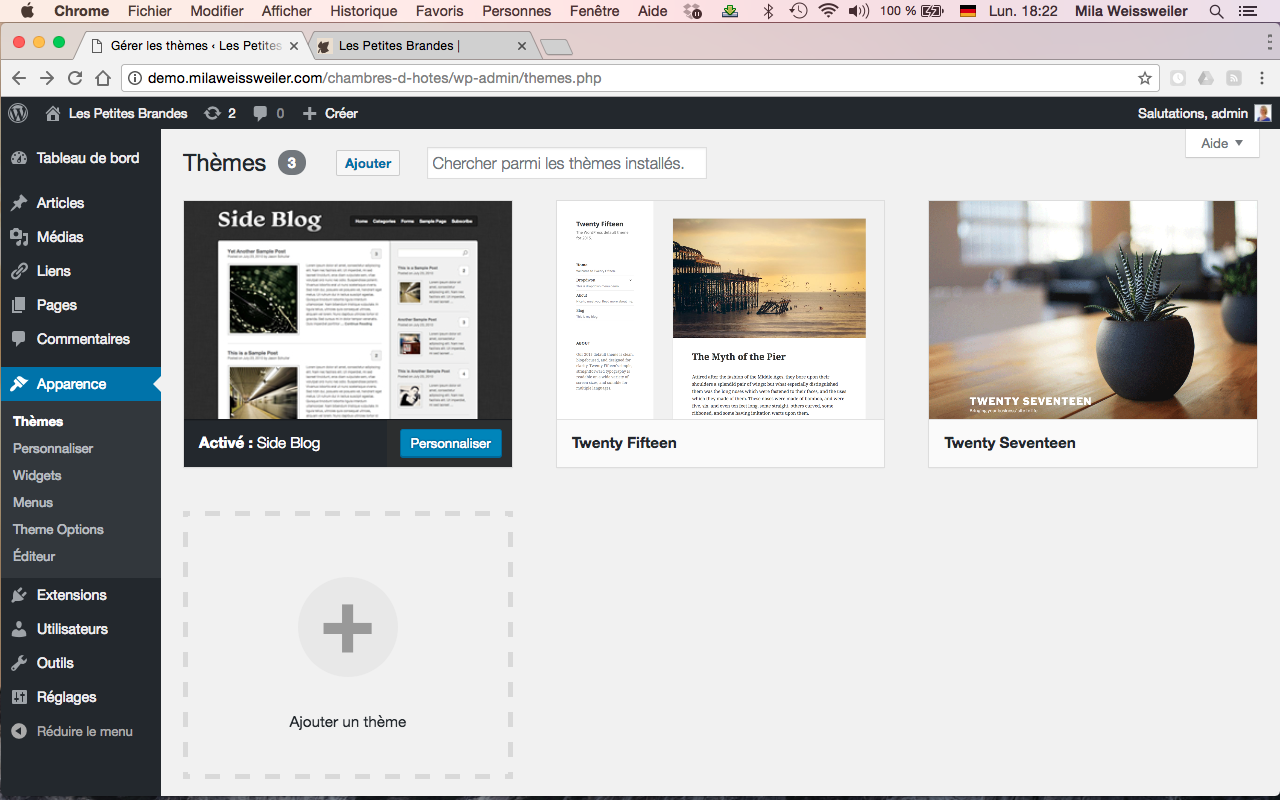Click the Ajouter un thème placeholder card

click(x=348, y=645)
